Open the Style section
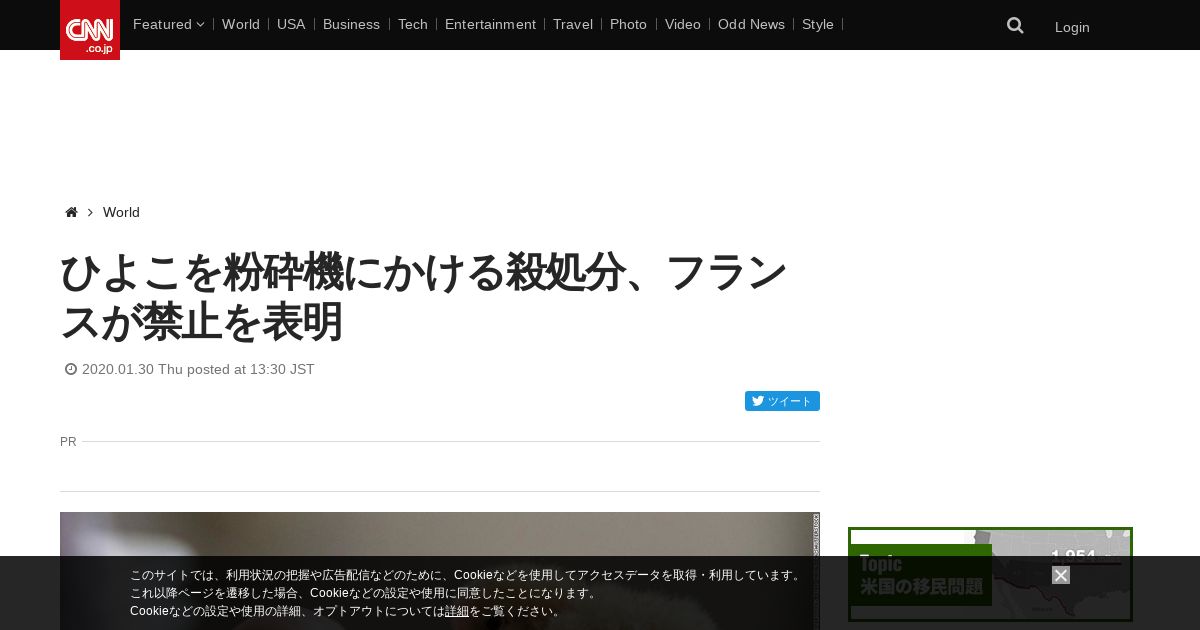Screen dimensions: 1200x630 pyautogui.click(x=818, y=24)
